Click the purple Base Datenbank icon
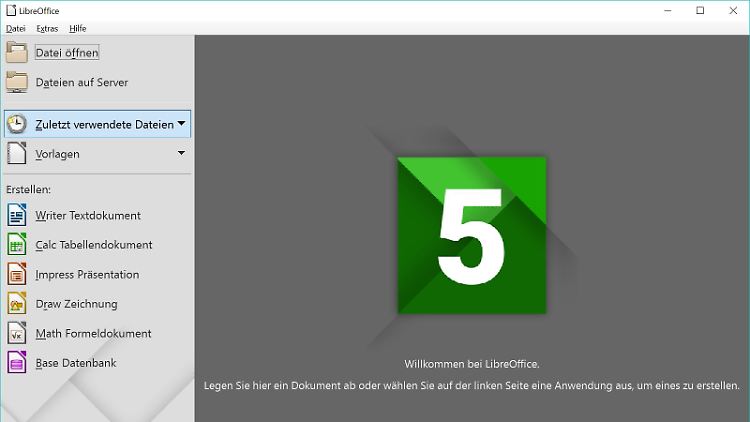 coord(17,363)
